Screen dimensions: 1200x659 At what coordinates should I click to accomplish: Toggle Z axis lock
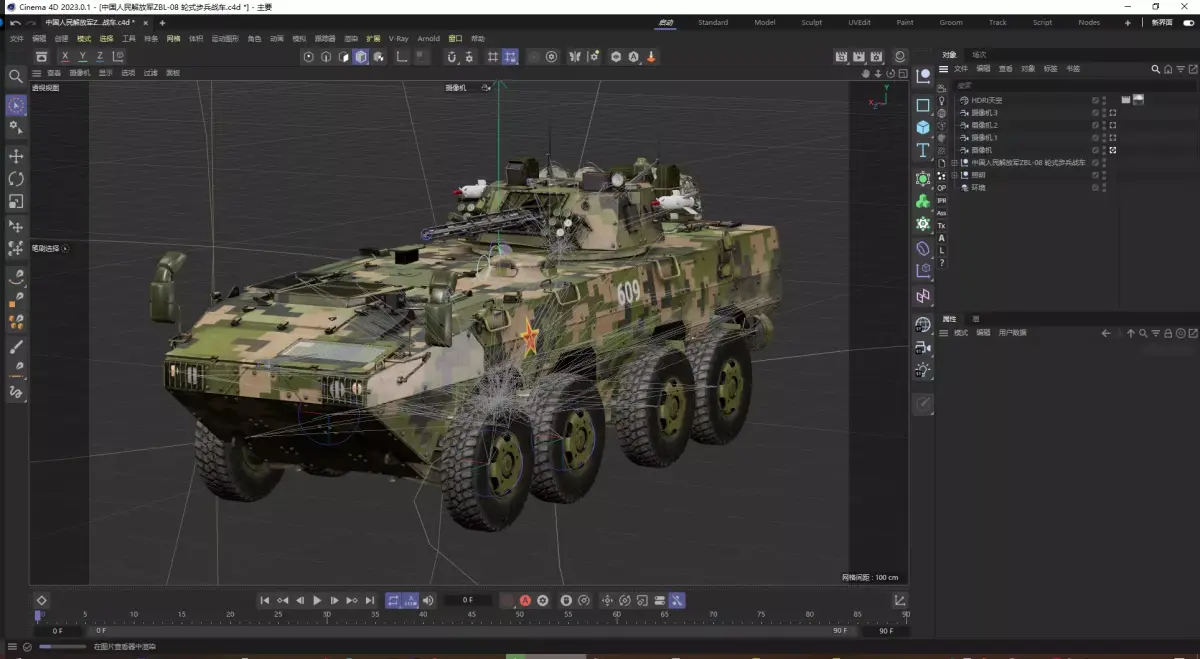100,57
